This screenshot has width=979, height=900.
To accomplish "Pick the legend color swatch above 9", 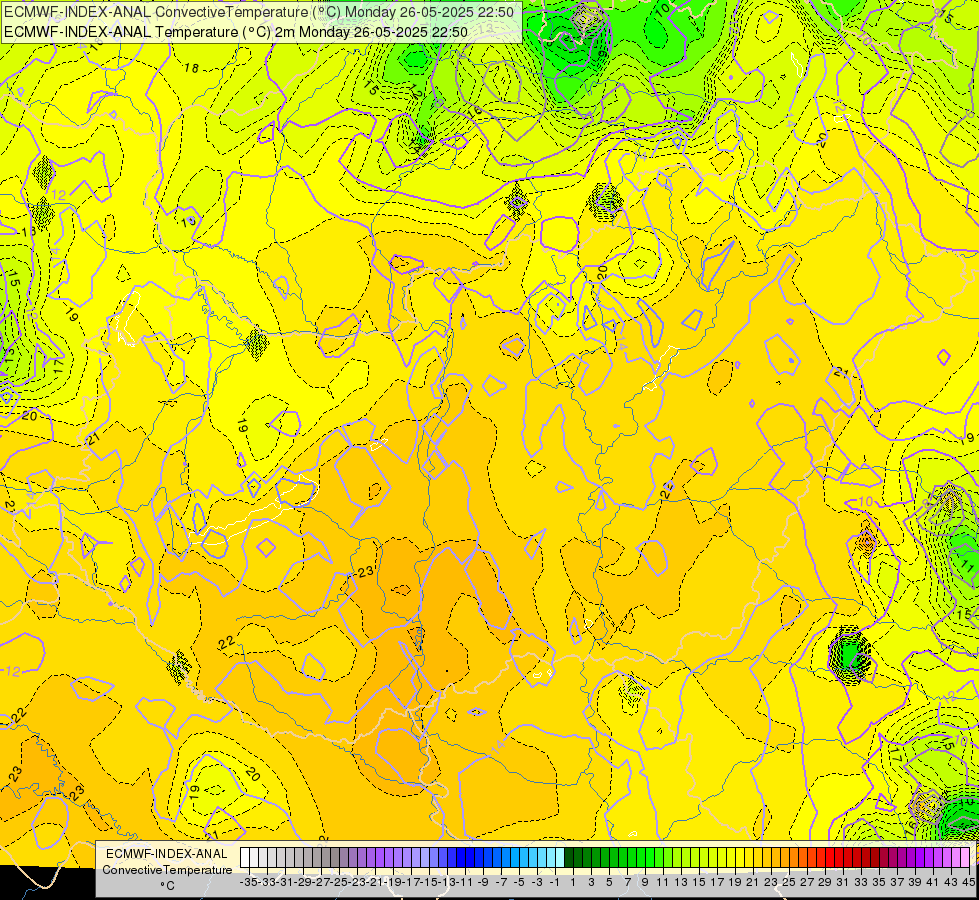I will pos(641,857).
